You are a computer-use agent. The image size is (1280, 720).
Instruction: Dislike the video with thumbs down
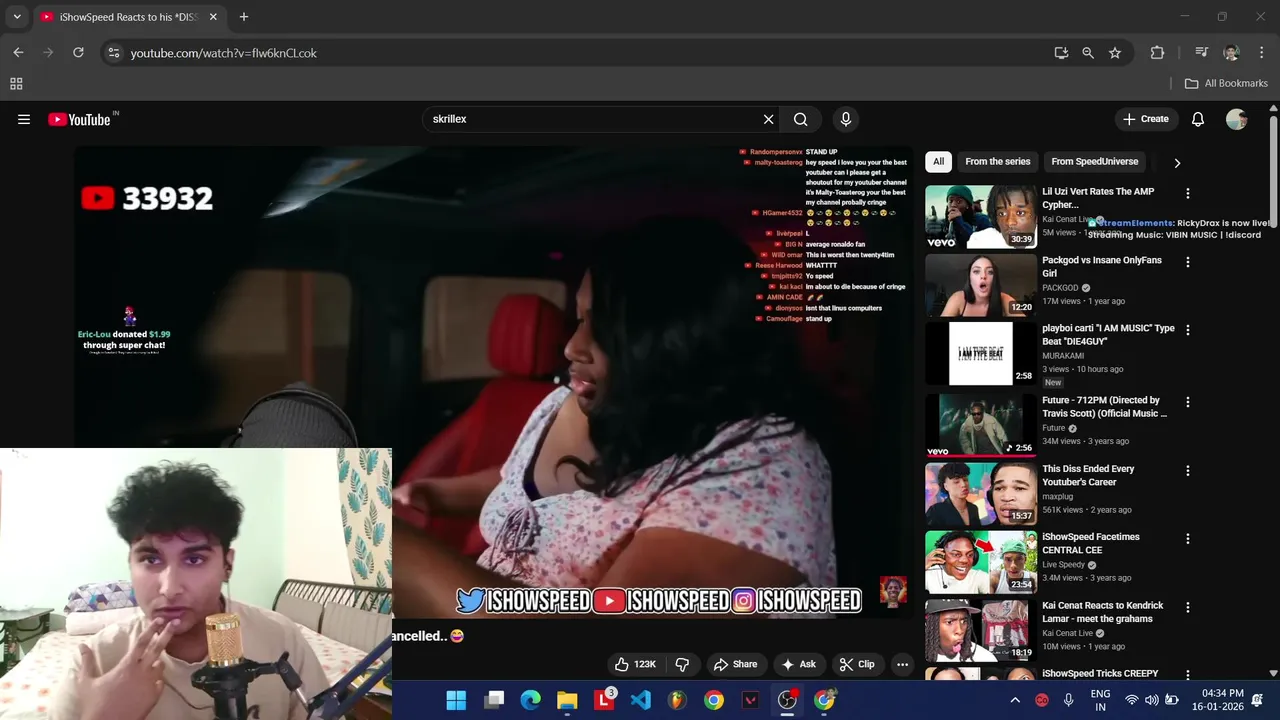(x=683, y=664)
